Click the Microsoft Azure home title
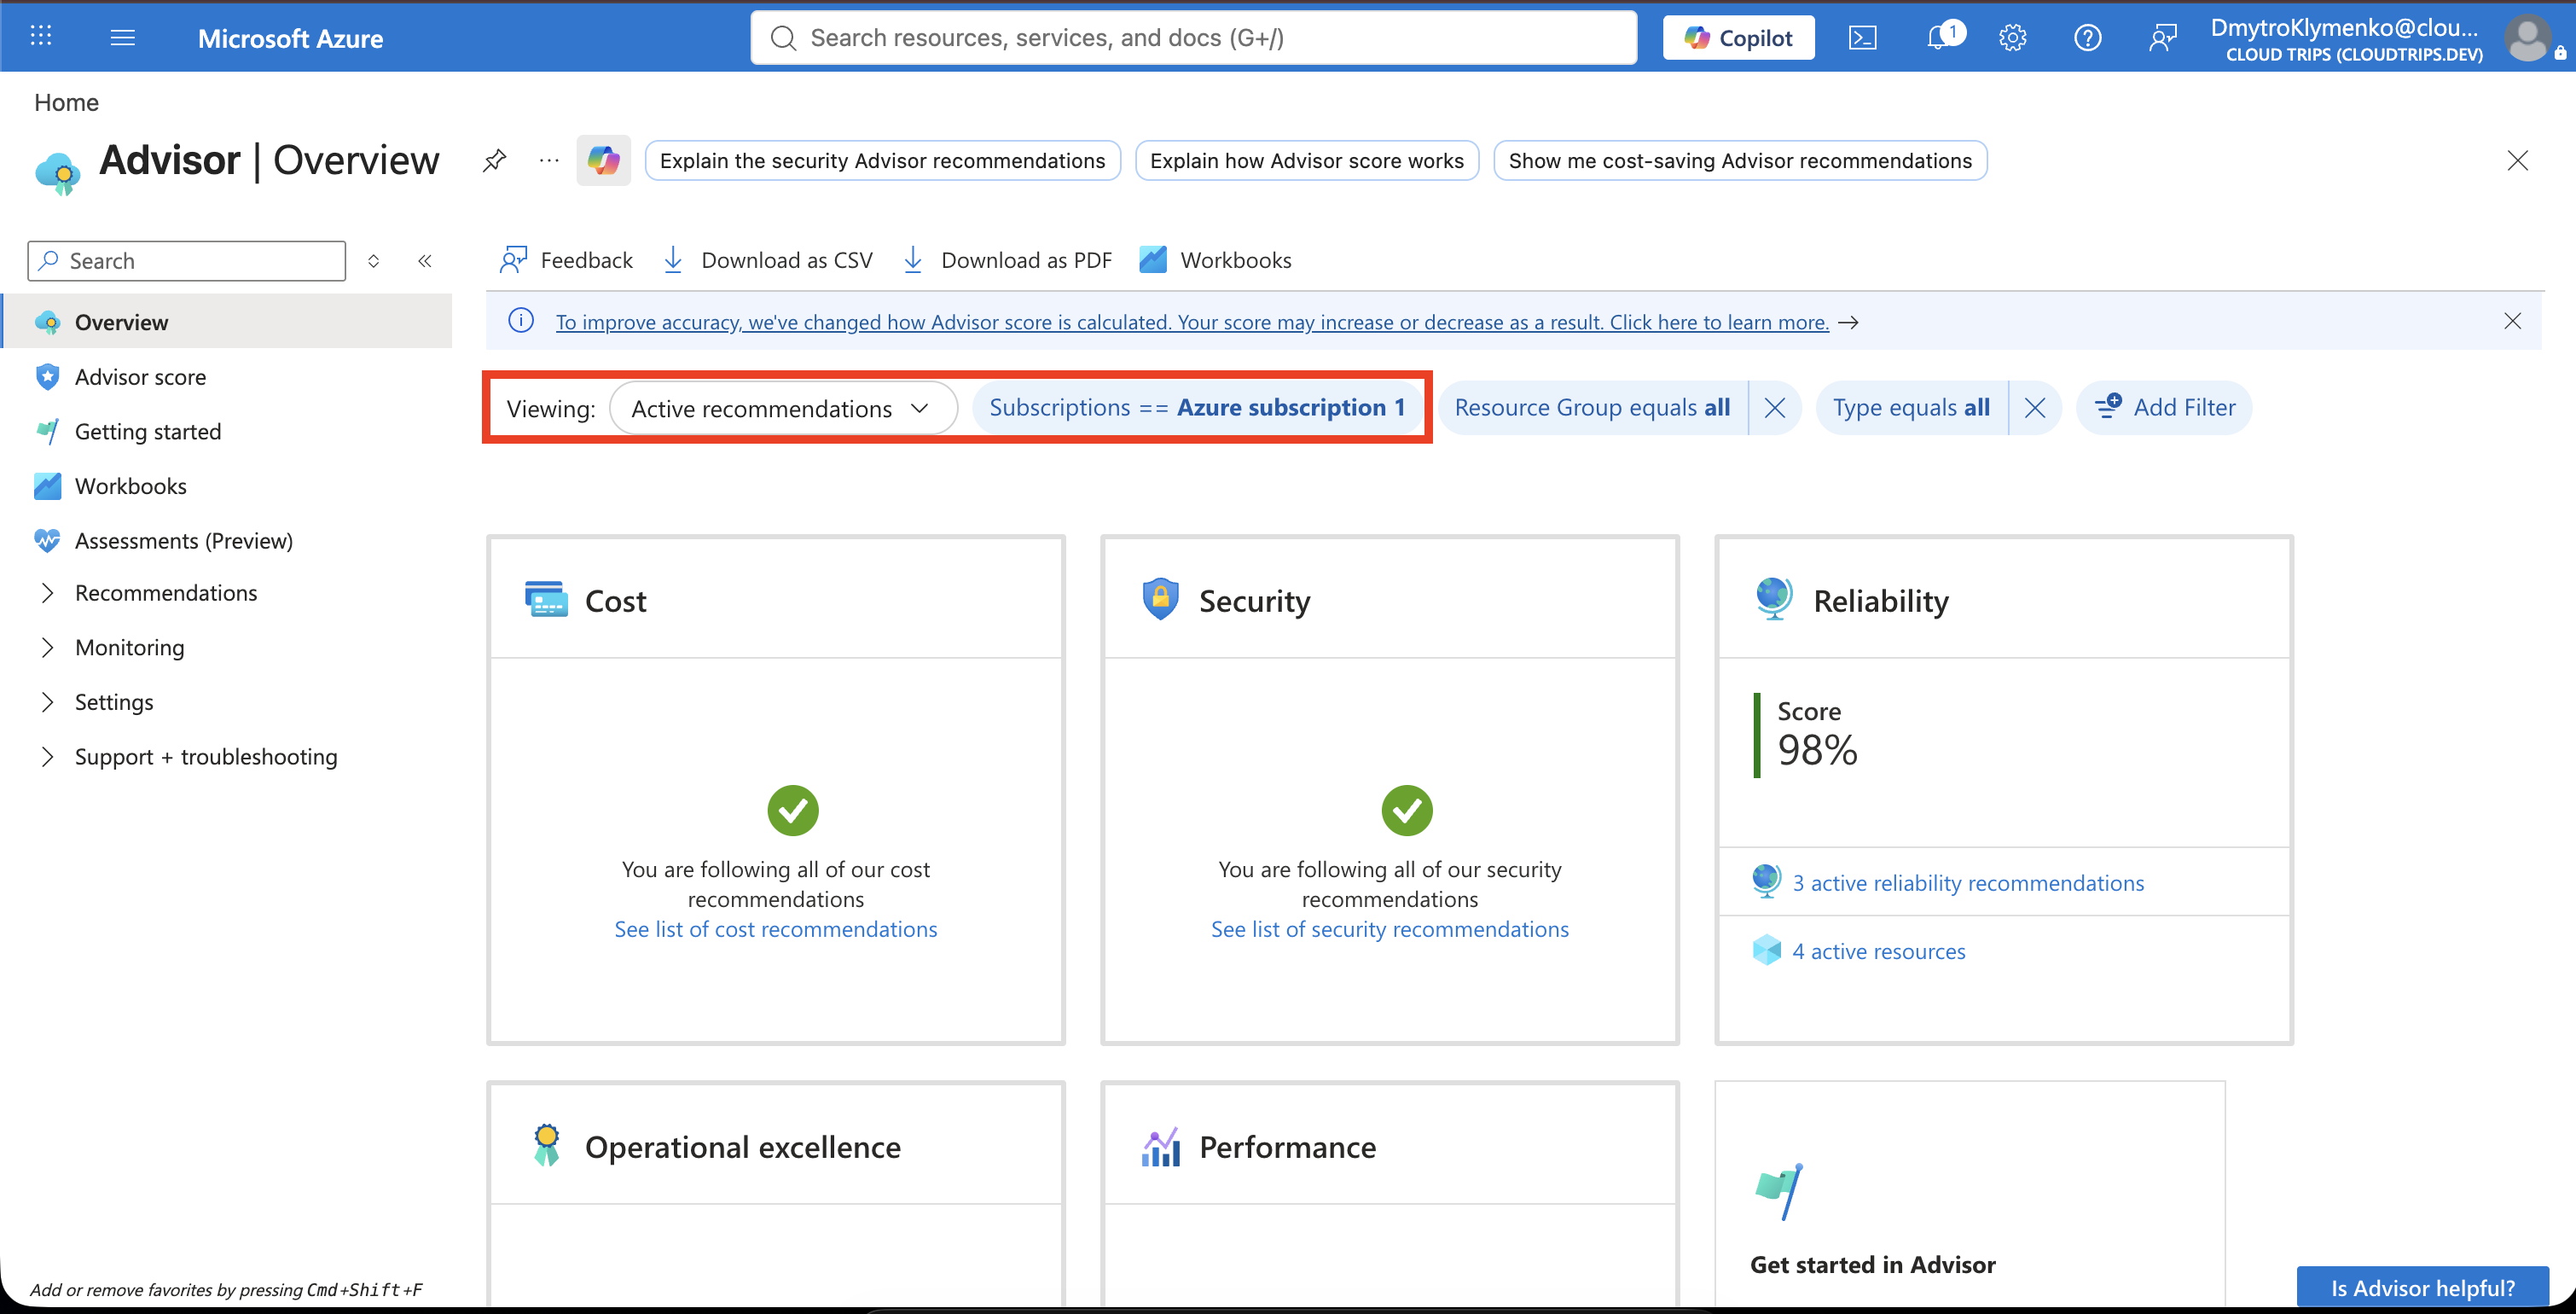This screenshot has height=1314, width=2576. click(x=290, y=38)
